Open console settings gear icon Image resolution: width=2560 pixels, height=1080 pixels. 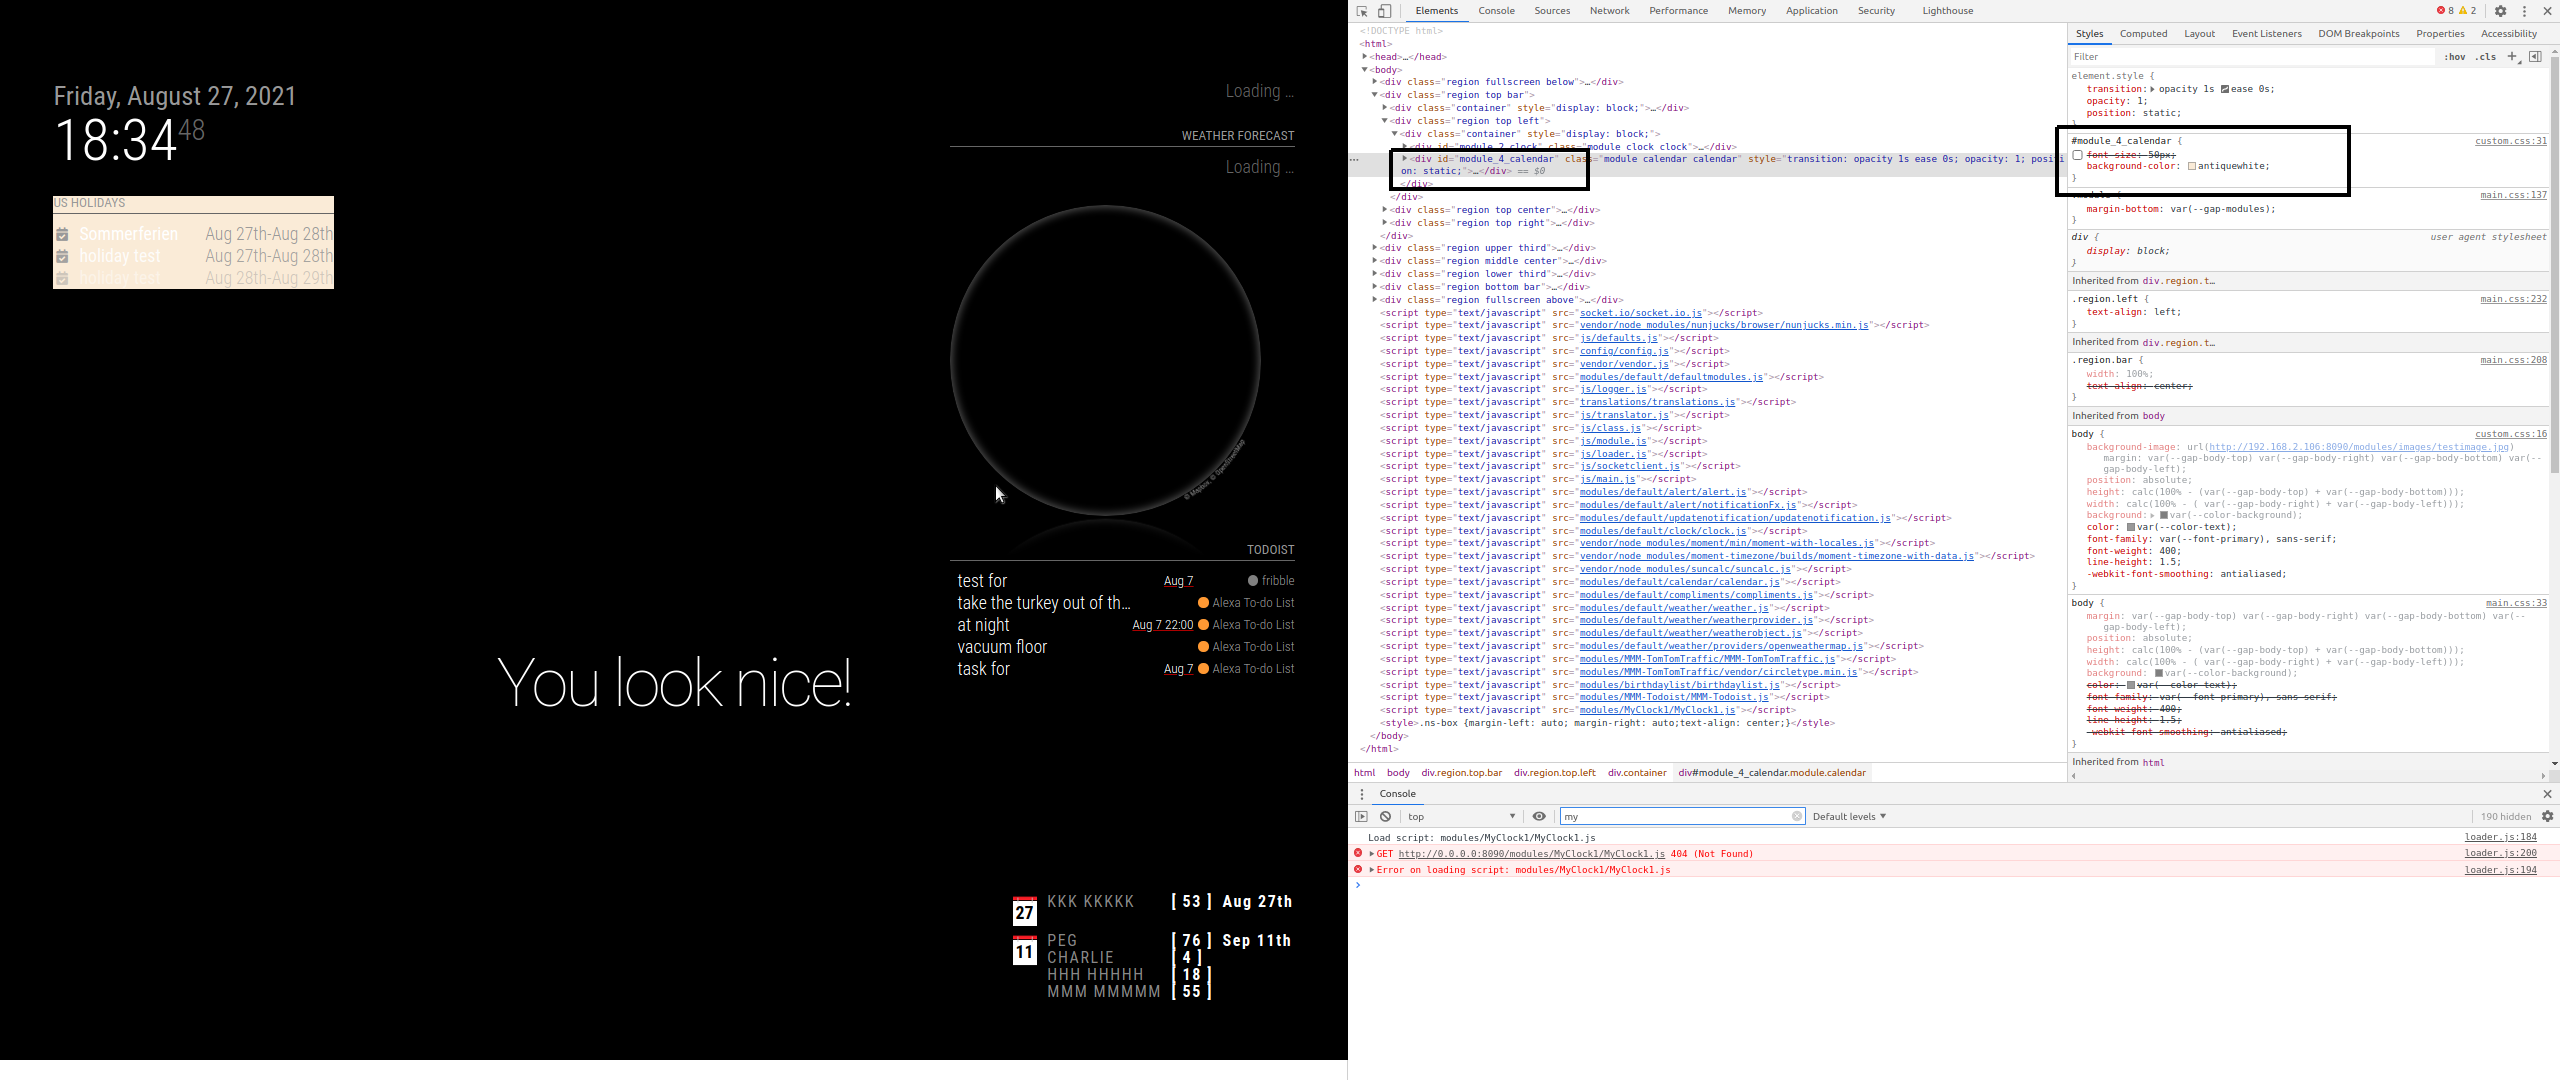(2547, 816)
